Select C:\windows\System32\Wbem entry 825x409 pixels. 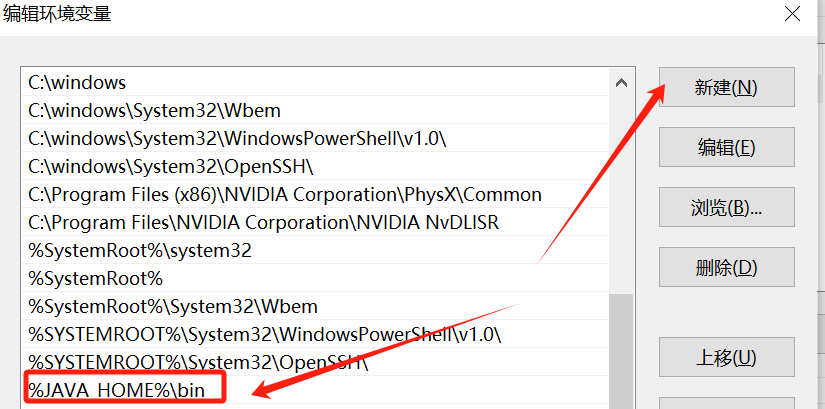pyautogui.click(x=315, y=110)
